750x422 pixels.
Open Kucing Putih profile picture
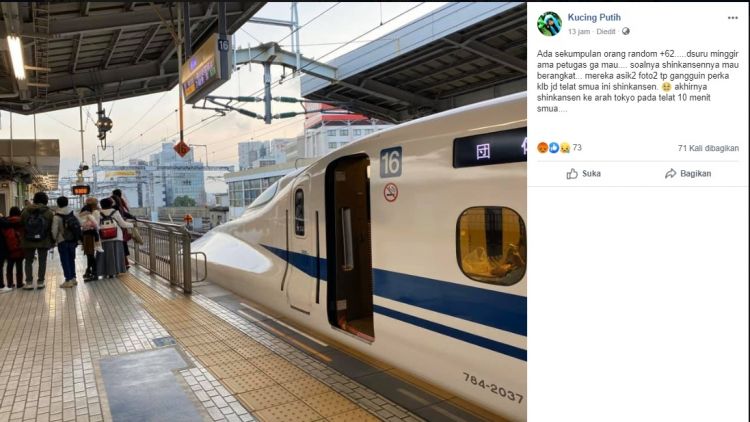549,24
